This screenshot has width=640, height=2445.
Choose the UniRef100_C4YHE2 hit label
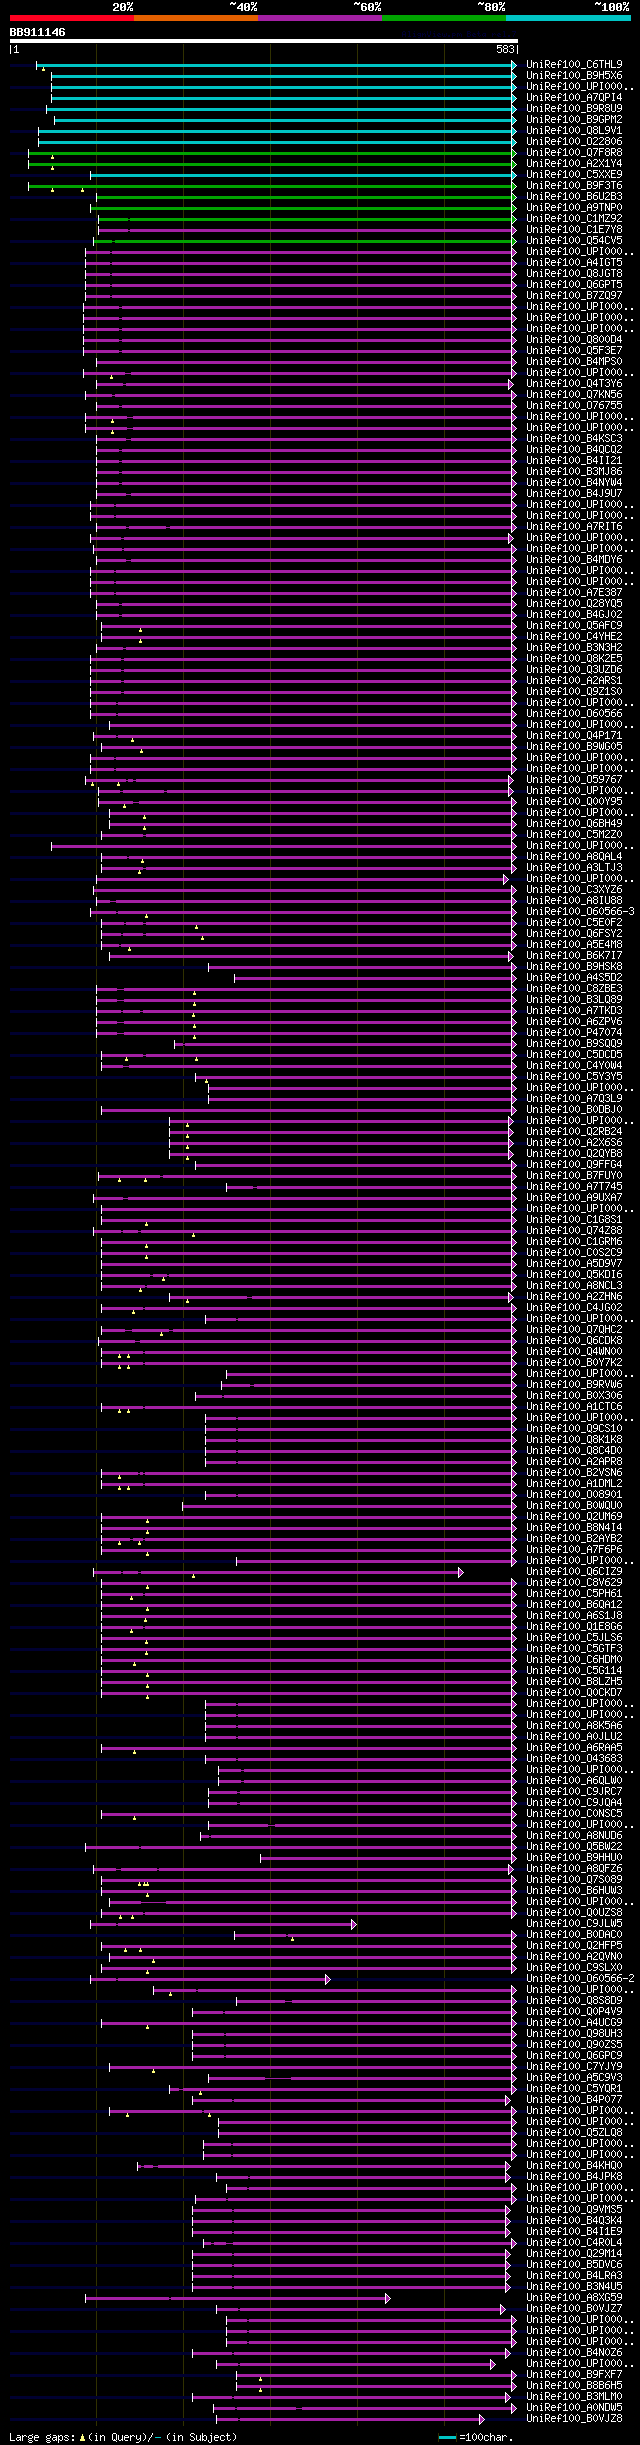pos(574,637)
